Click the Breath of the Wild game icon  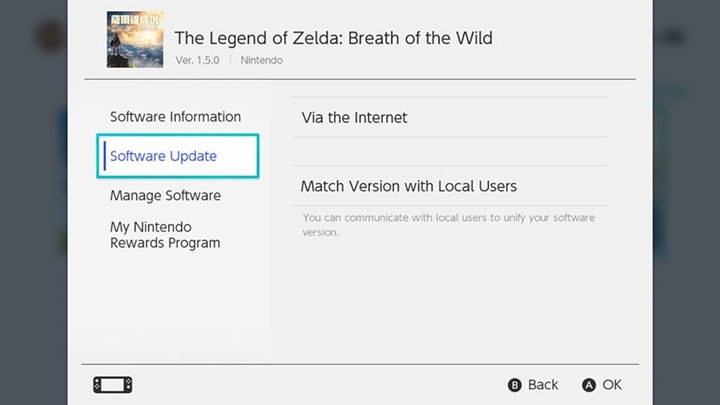[x=135, y=39]
